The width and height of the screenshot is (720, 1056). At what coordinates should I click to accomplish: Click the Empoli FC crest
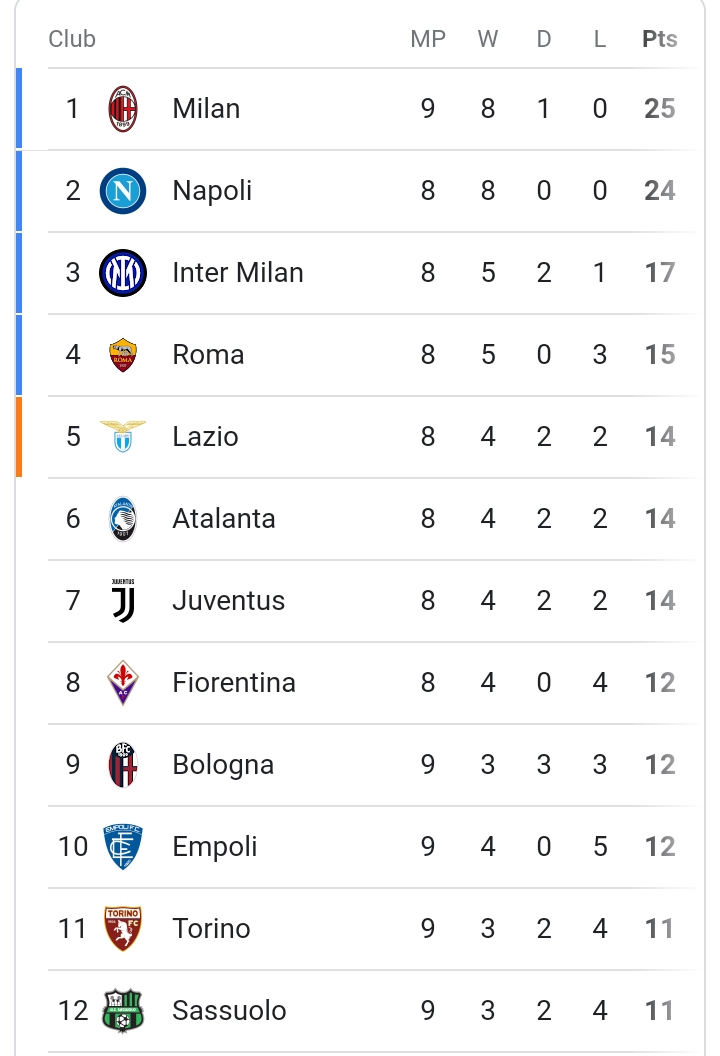click(x=123, y=847)
